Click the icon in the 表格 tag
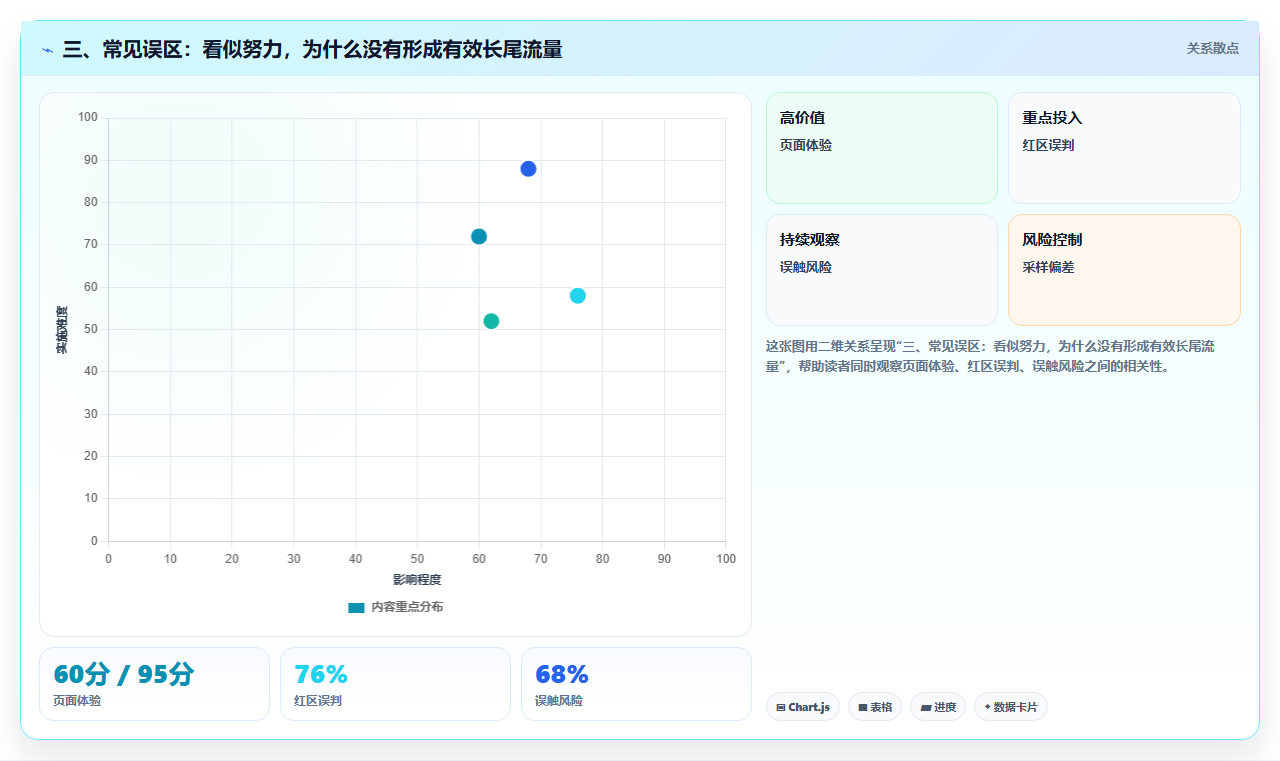 863,708
